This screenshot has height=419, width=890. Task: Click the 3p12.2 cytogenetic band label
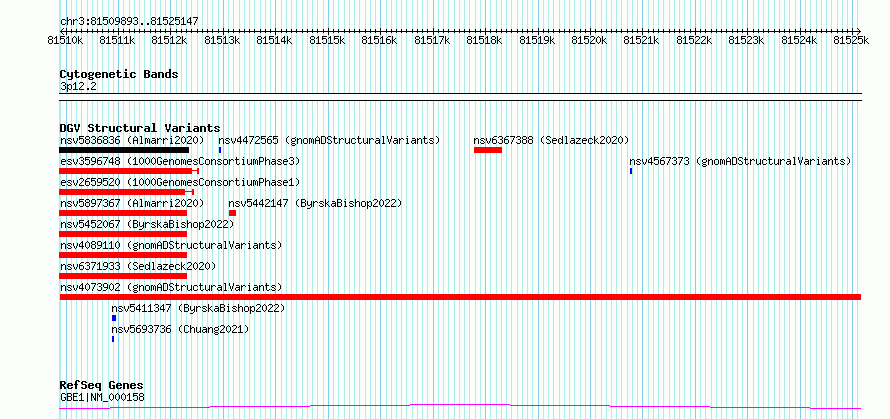click(78, 86)
